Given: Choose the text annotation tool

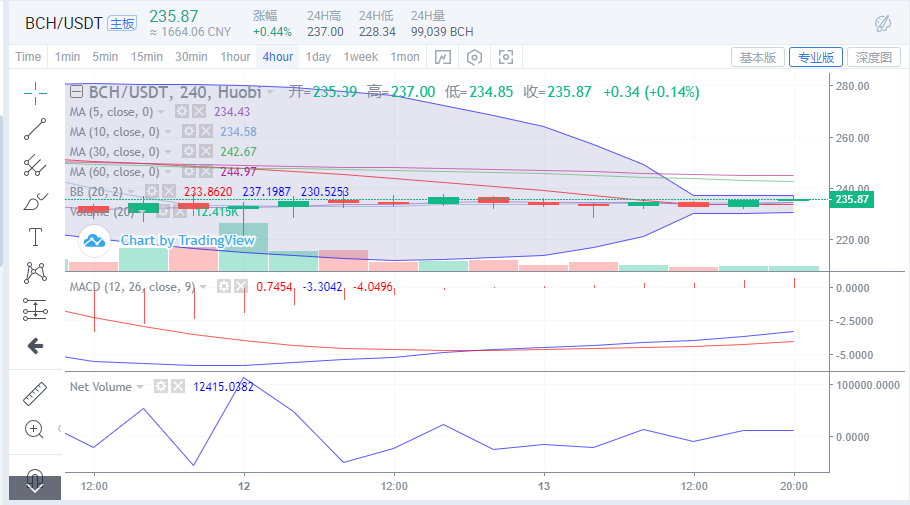Looking at the screenshot, I should (35, 237).
